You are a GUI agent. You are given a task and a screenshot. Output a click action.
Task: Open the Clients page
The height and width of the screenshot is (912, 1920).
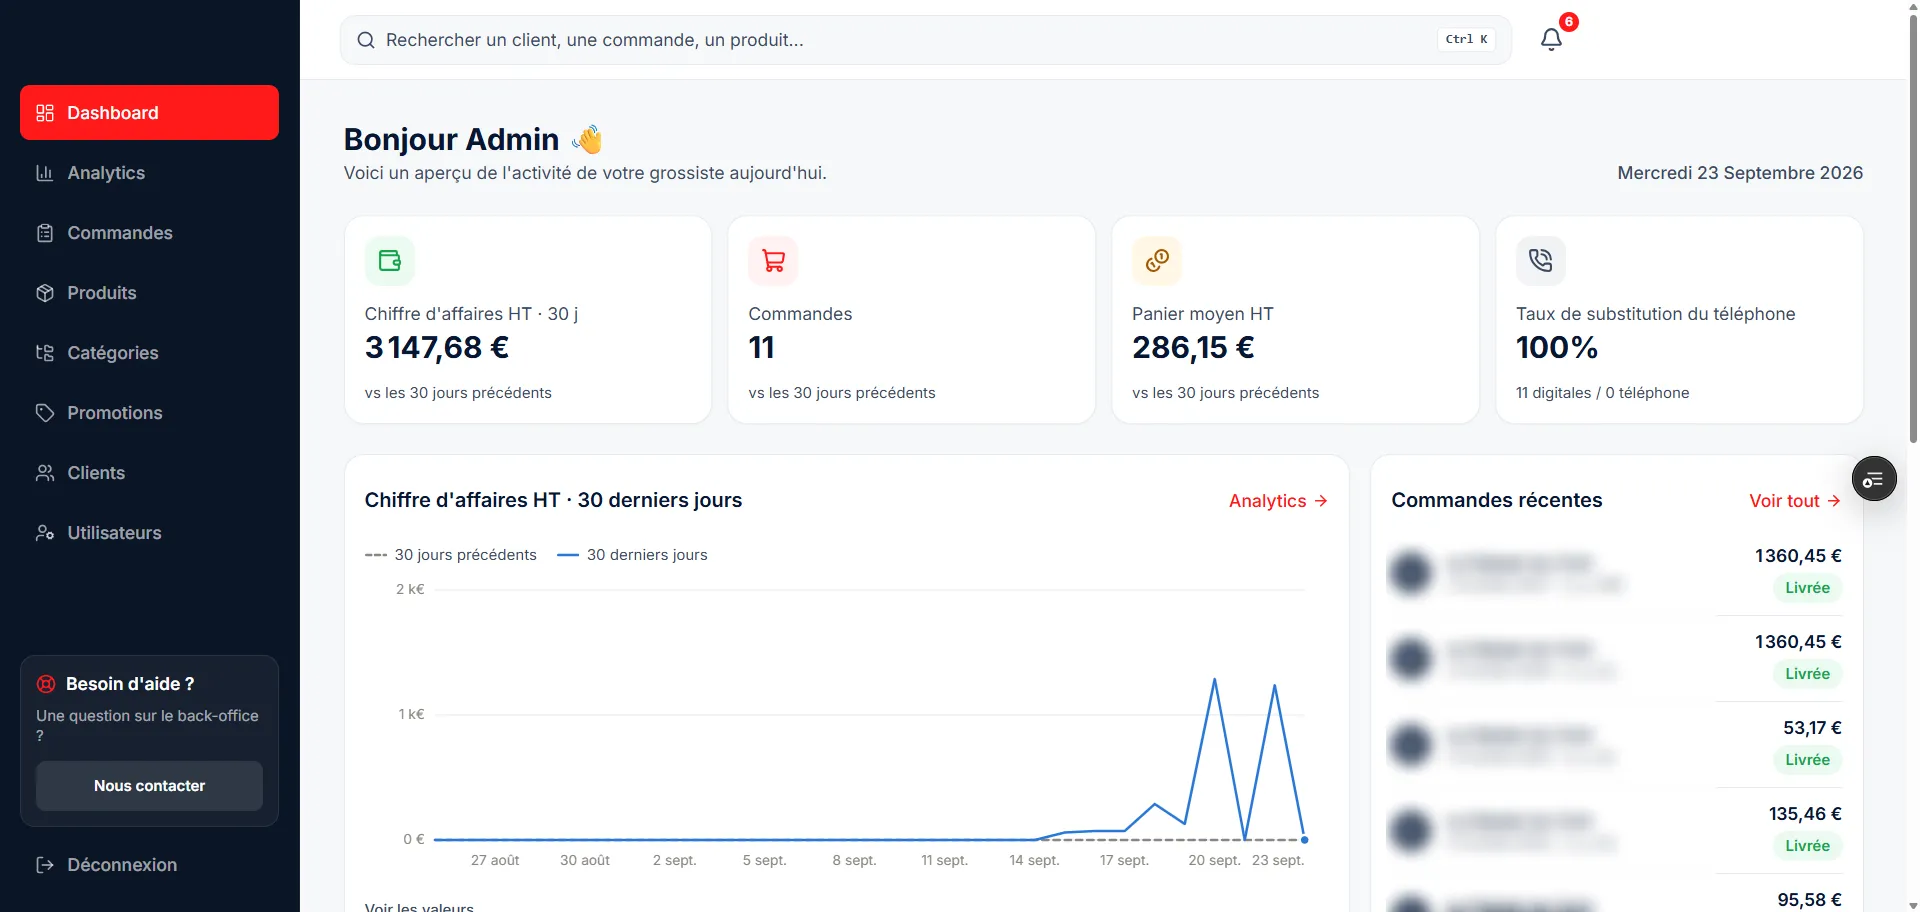149,473
